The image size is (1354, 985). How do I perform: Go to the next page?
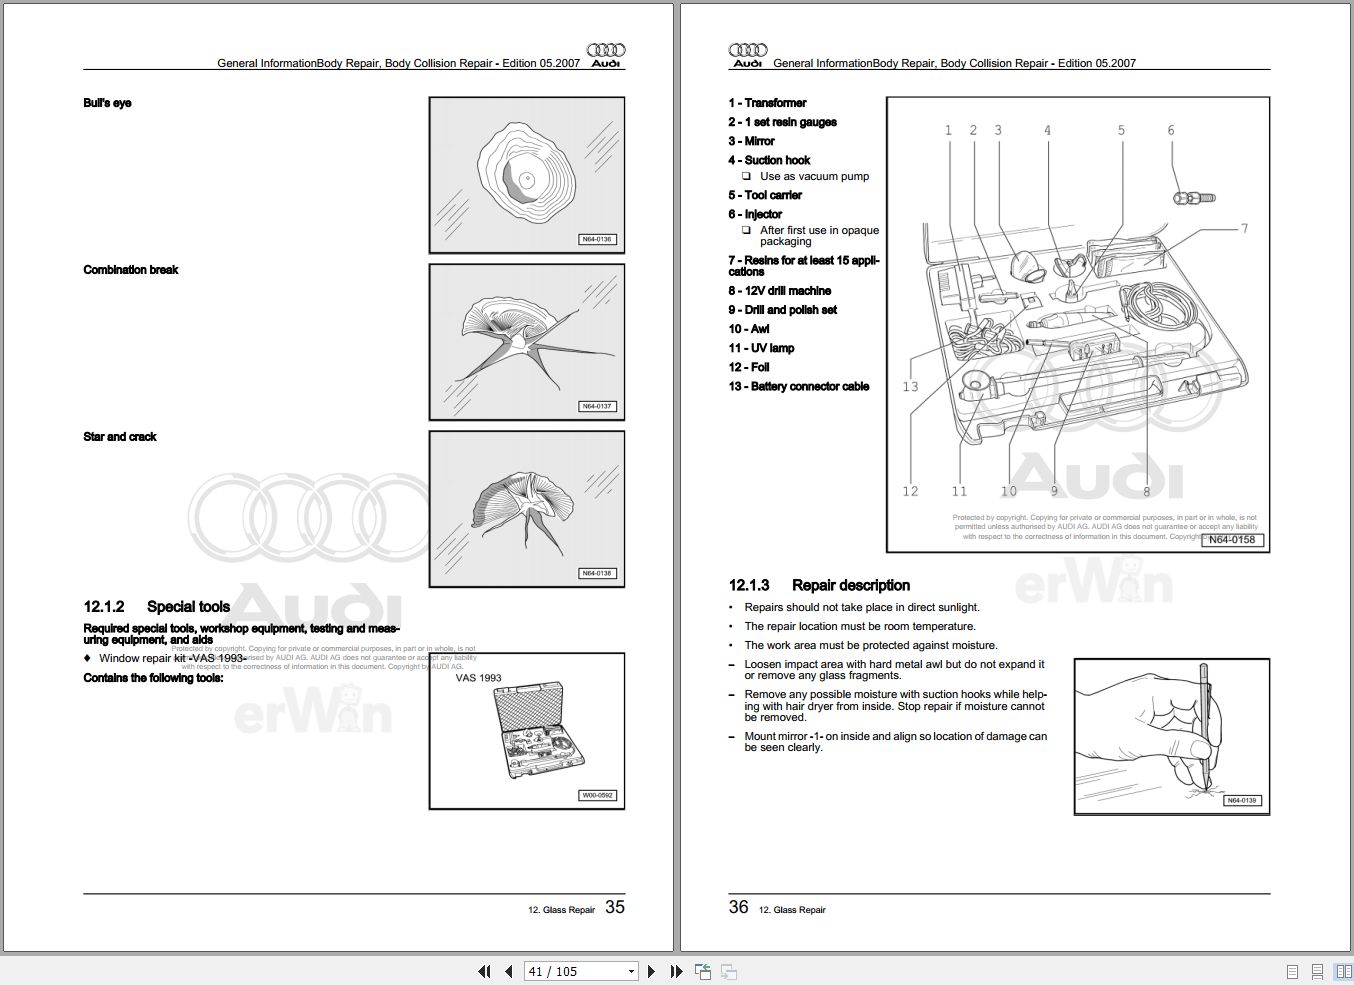coord(651,971)
